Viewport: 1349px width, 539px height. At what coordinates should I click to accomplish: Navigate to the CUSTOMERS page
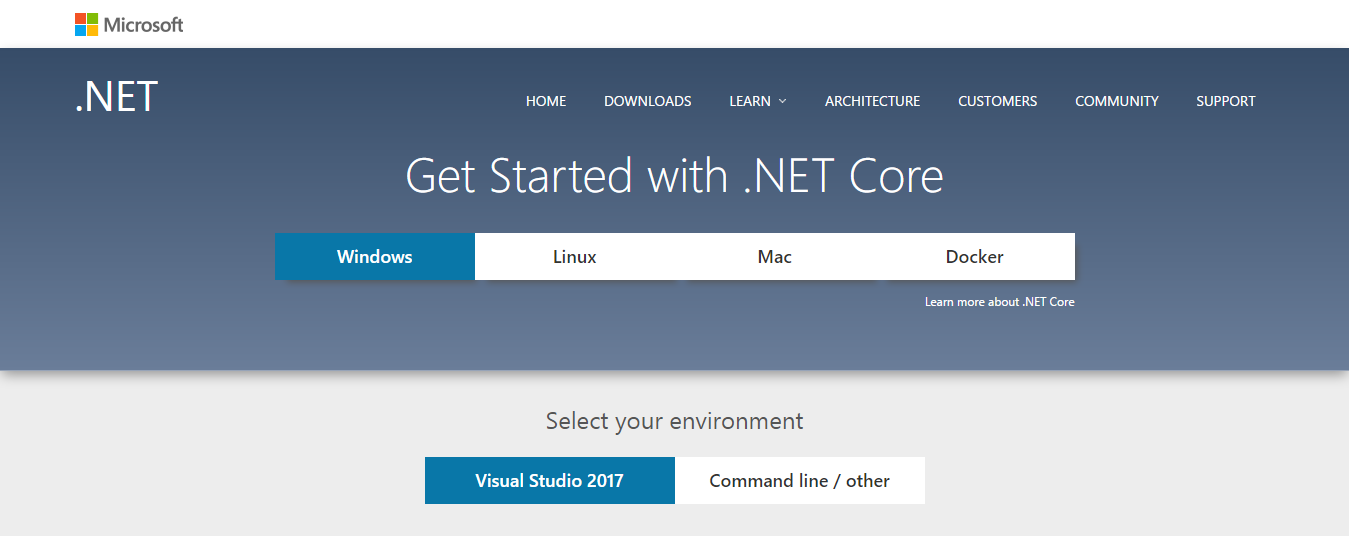pos(997,101)
